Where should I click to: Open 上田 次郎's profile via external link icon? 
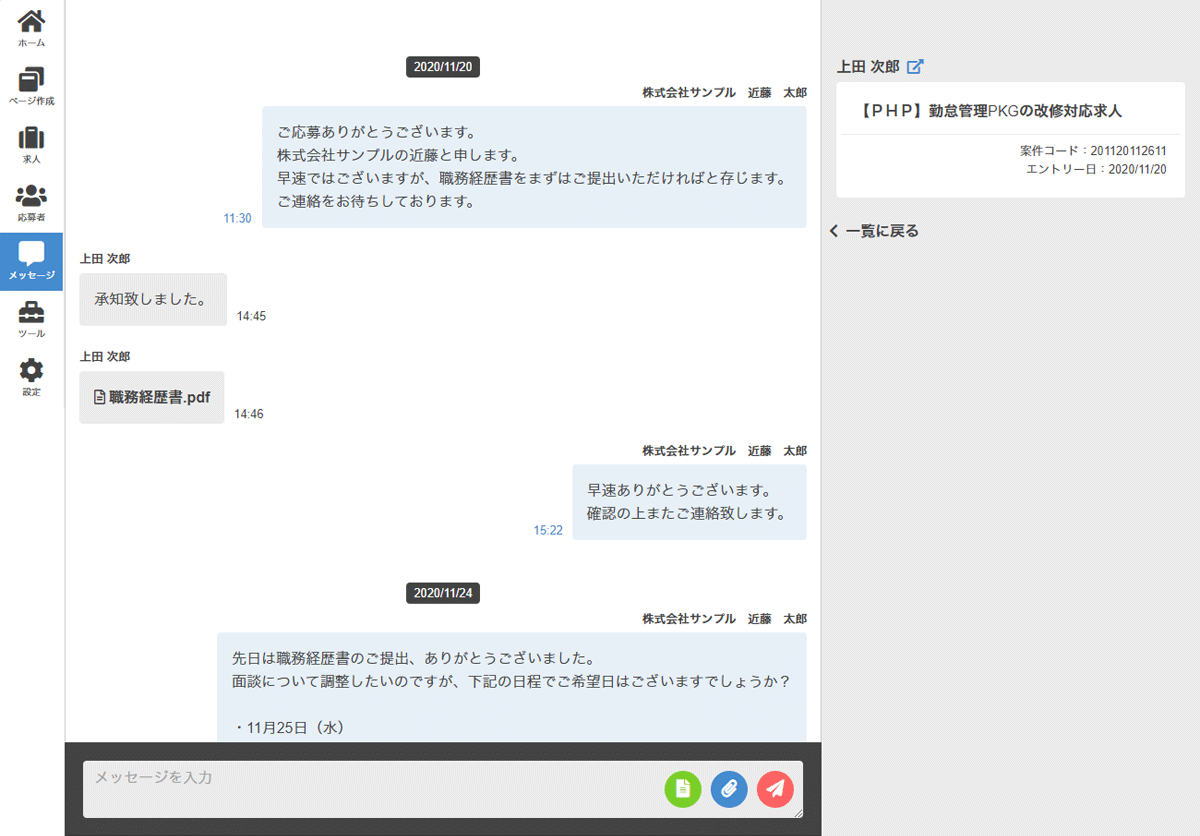pos(915,66)
